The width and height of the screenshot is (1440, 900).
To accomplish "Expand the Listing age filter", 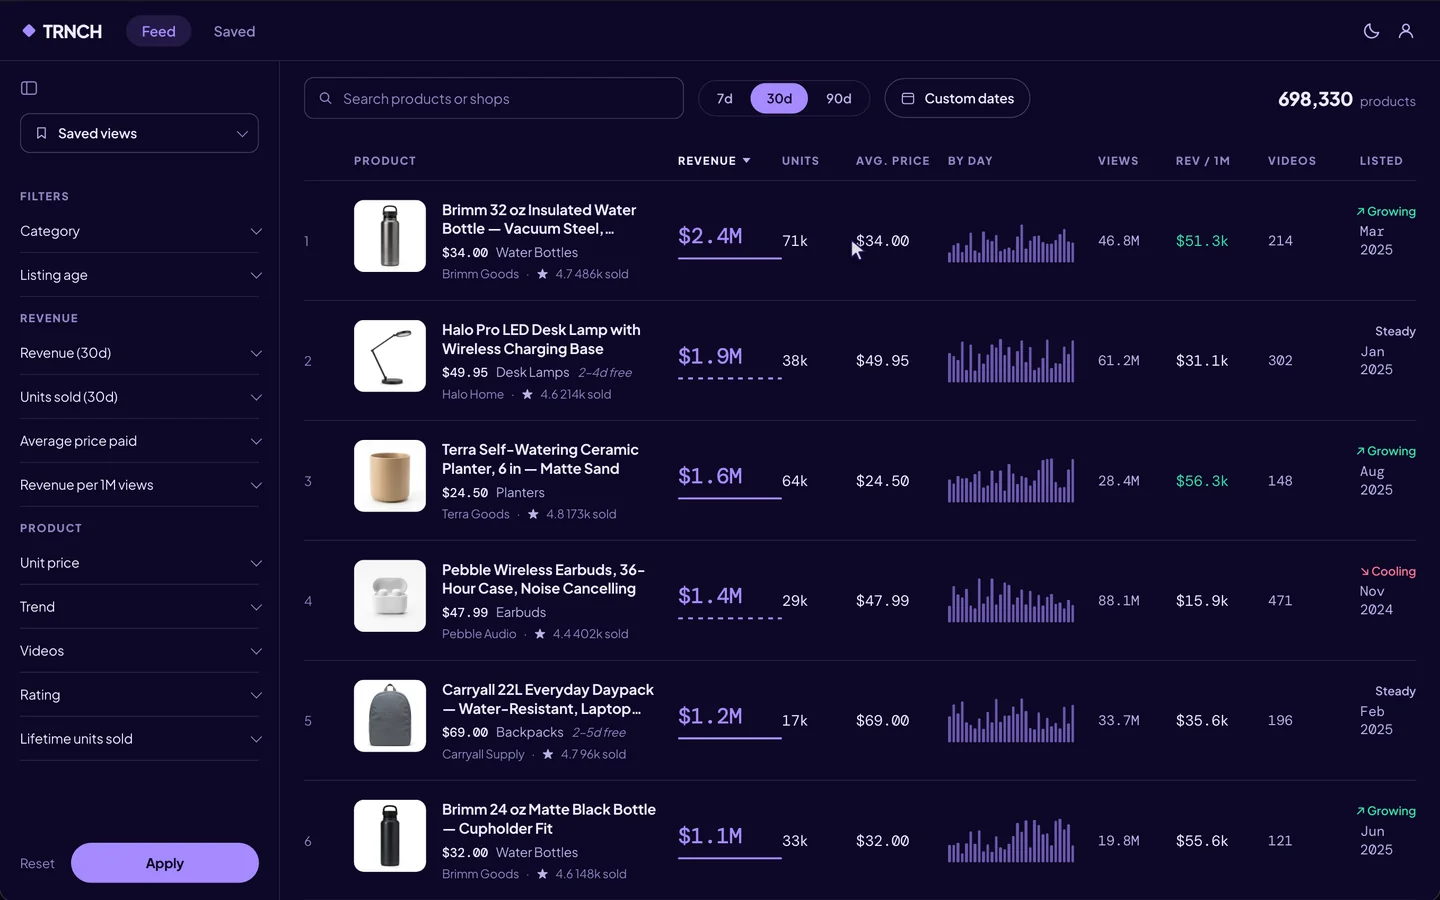I will [139, 275].
